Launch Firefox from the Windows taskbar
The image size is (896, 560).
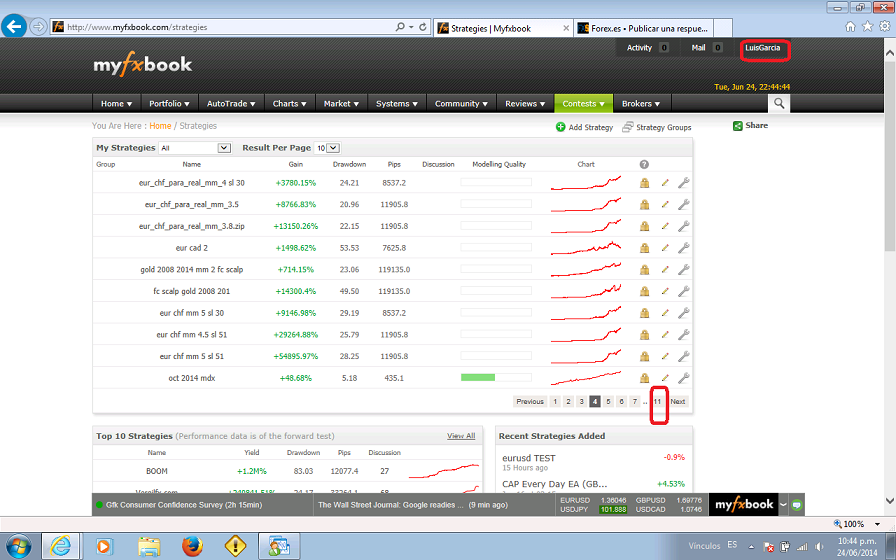pyautogui.click(x=192, y=545)
